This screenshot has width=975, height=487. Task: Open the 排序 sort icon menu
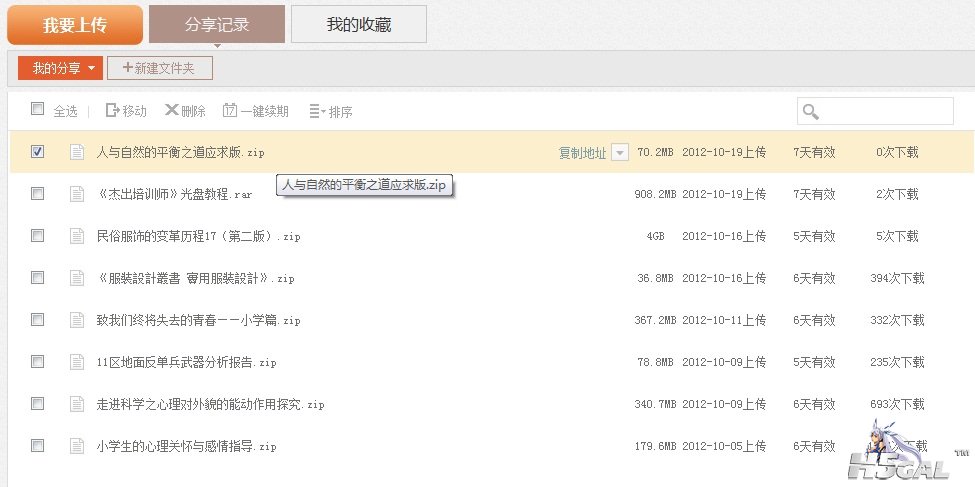(316, 112)
